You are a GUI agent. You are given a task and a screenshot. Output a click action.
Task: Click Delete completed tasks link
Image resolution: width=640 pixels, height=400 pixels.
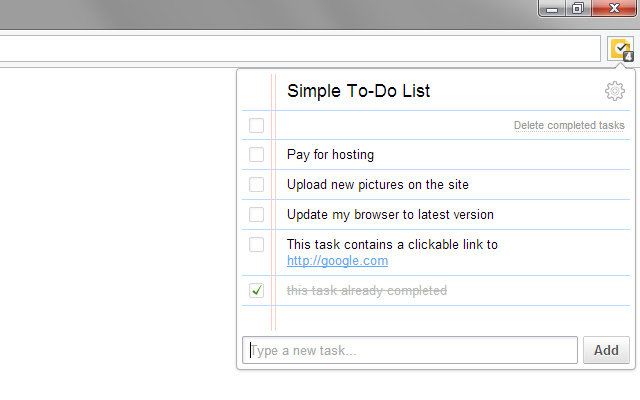coord(569,125)
